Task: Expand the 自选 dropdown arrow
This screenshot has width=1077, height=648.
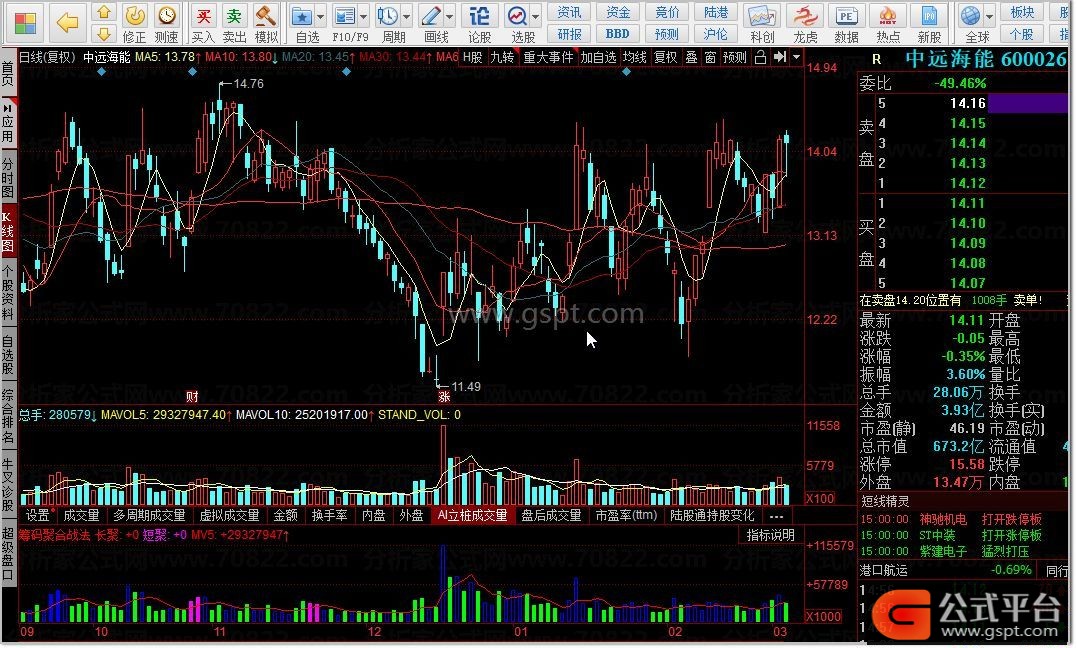Action: coord(320,16)
